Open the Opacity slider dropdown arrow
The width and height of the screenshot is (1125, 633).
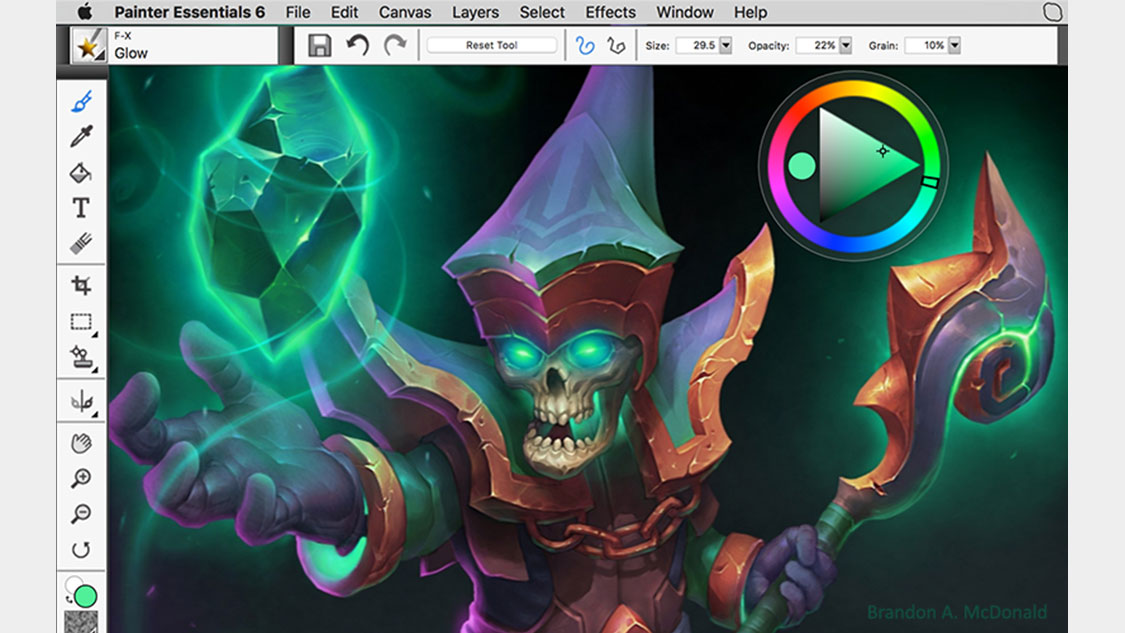tap(846, 45)
